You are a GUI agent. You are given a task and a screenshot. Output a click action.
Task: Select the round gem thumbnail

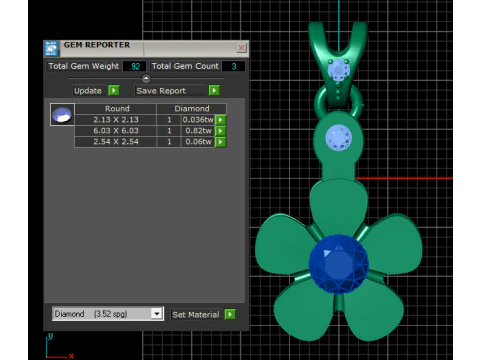click(x=62, y=114)
